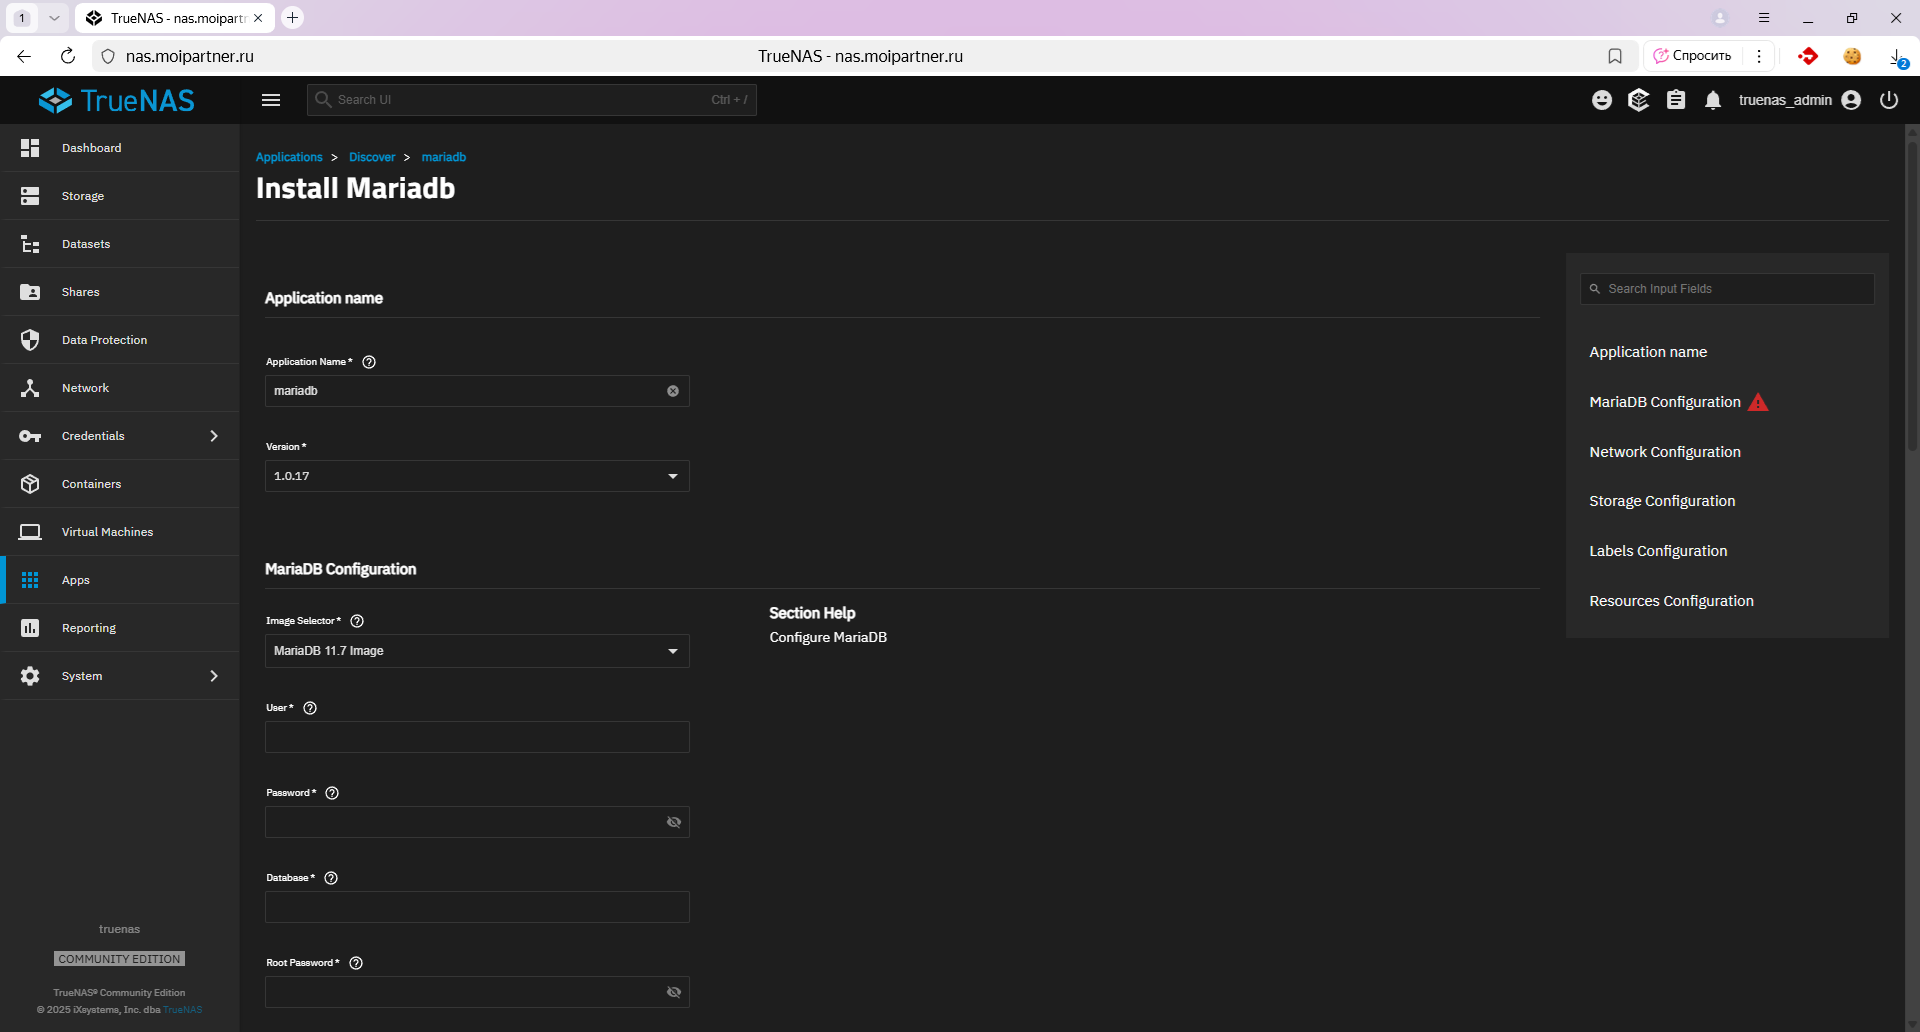Toggle Password field visibility
Screen dimensions: 1920x1032
[674, 822]
